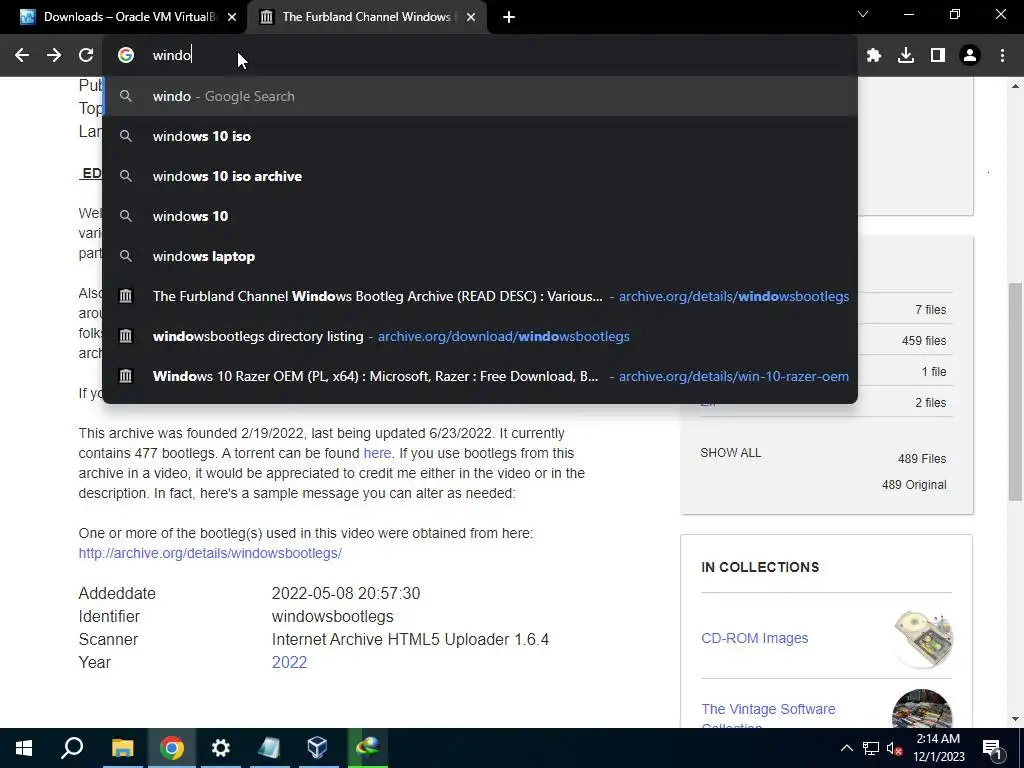Click the scrollbar down arrow
The height and width of the screenshot is (768, 1024).
click(1016, 719)
